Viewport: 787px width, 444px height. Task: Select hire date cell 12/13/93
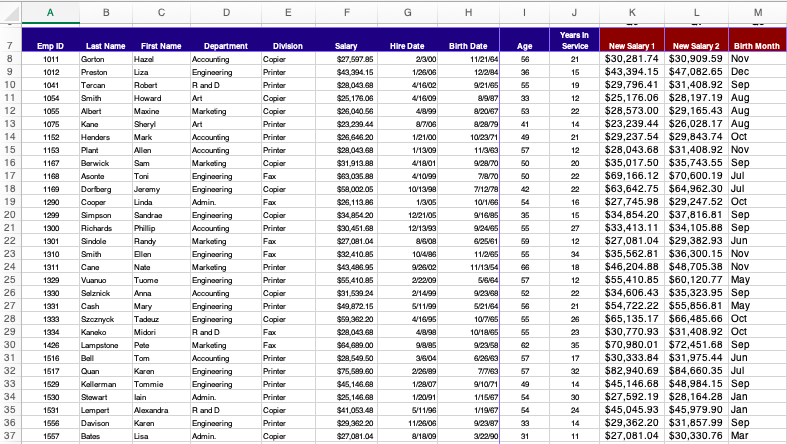click(407, 228)
